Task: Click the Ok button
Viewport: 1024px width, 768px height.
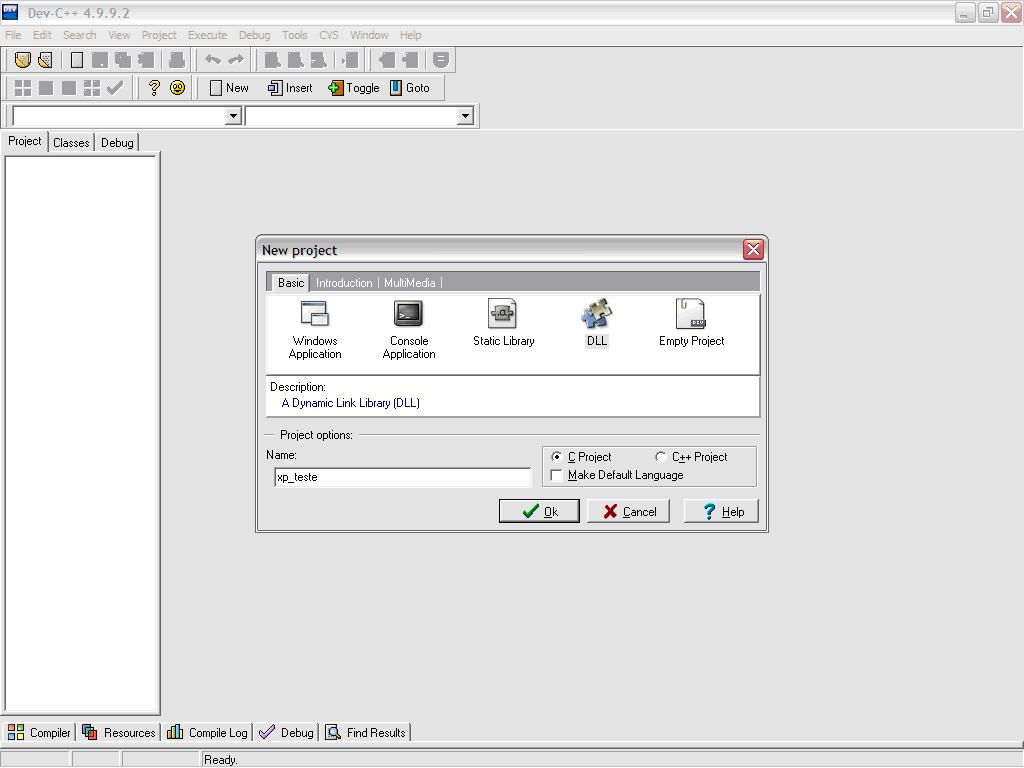Action: 539,511
